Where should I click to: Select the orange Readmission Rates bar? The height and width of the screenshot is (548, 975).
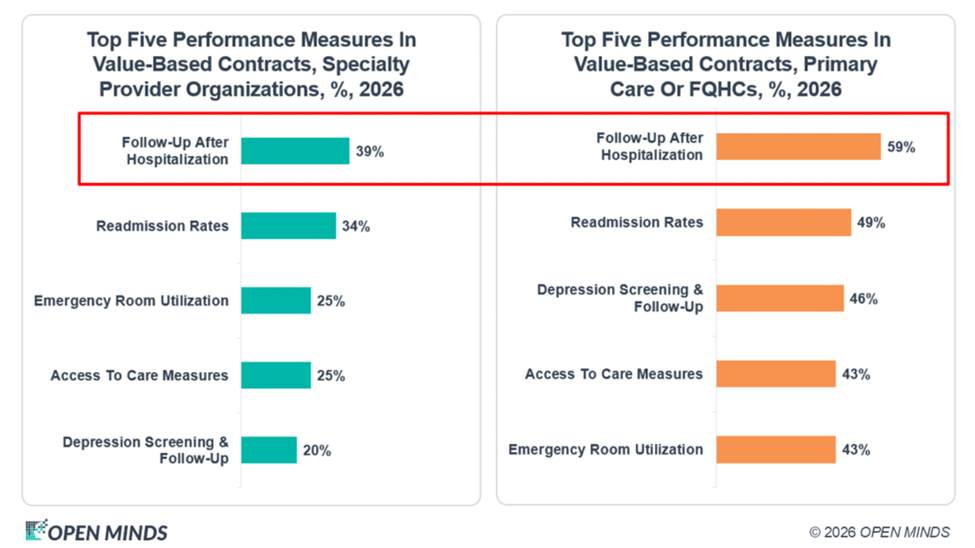tap(783, 223)
